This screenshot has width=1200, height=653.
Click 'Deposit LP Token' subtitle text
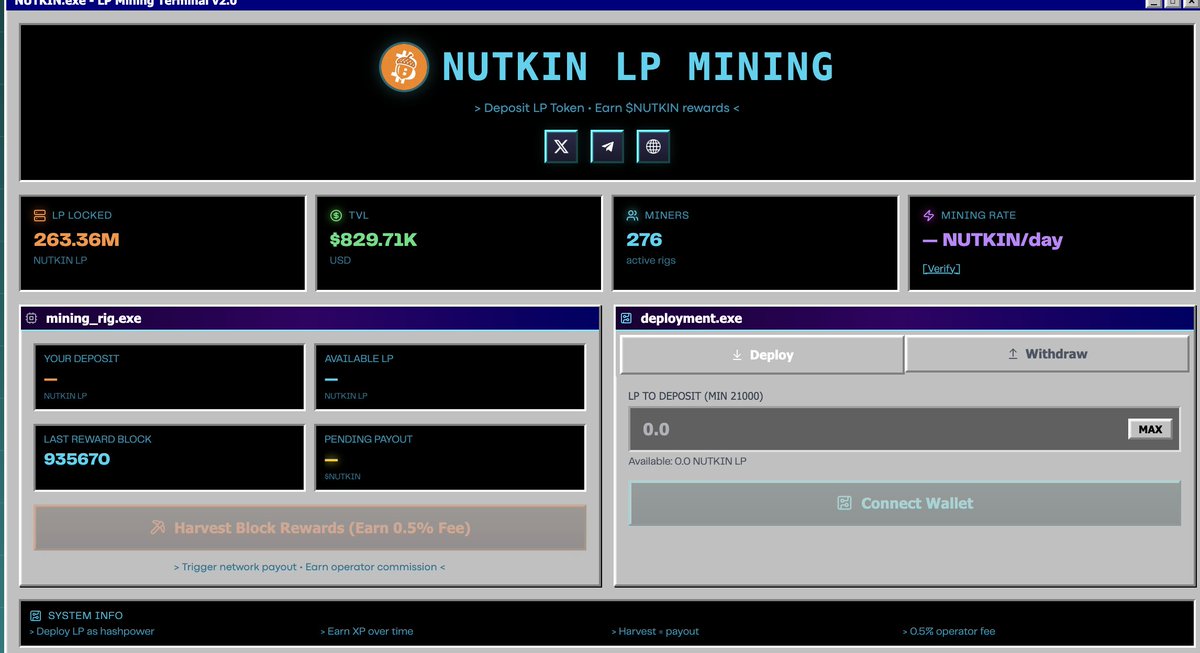click(534, 108)
